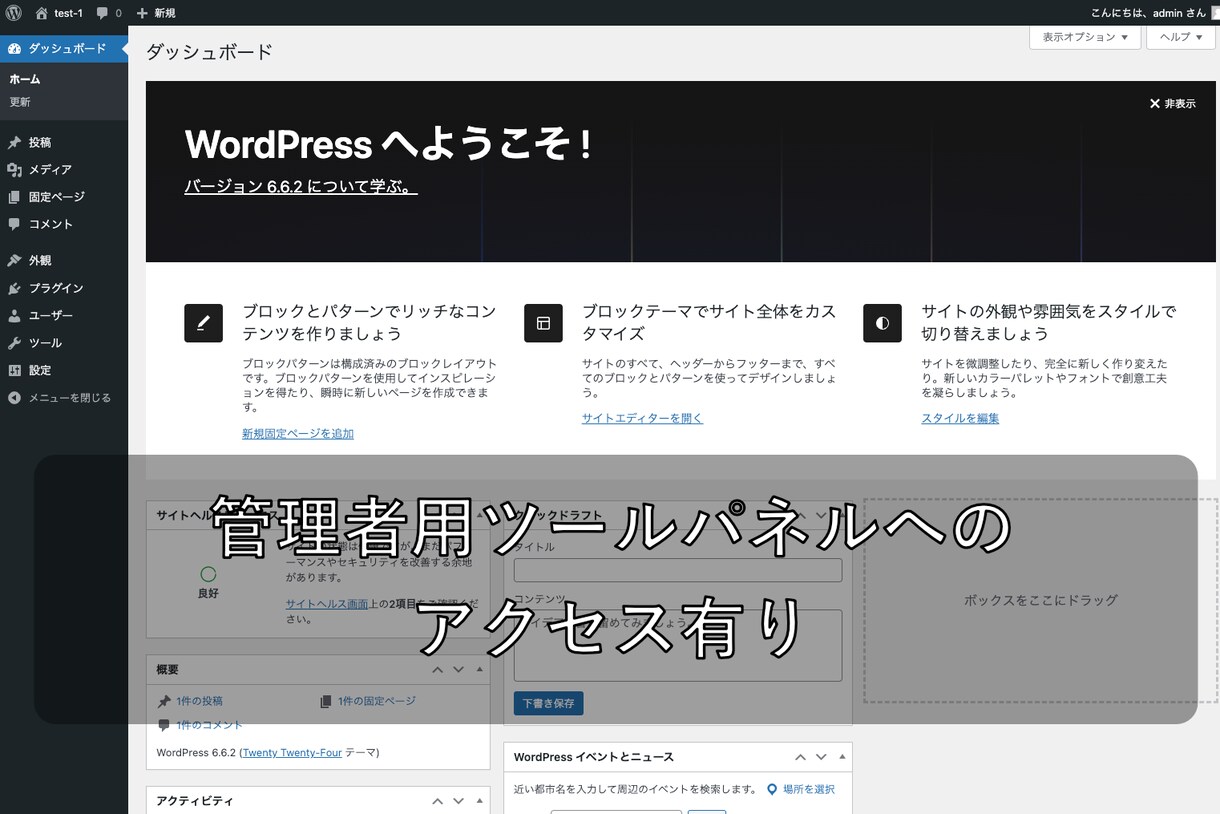Click the block theme layout icon
This screenshot has width=1220, height=814.
click(x=543, y=323)
